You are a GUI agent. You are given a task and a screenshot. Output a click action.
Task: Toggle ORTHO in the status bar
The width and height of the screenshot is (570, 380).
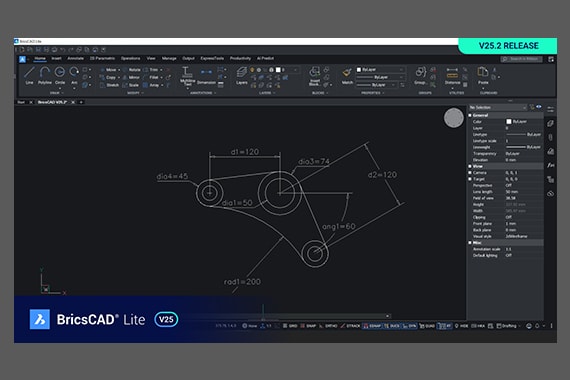point(328,326)
